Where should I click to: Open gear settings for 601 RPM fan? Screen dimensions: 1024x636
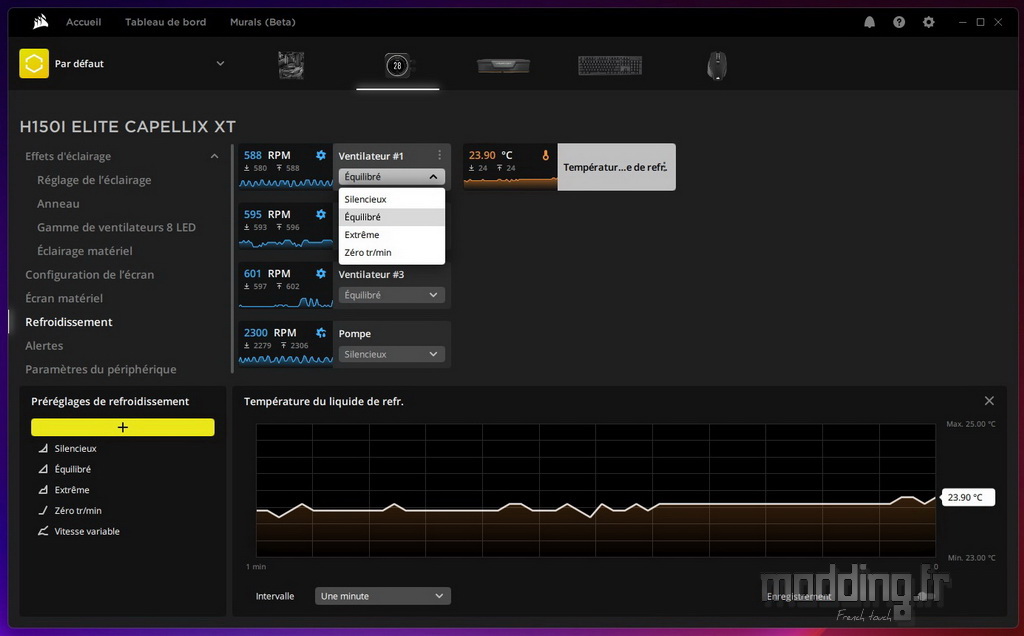point(321,274)
